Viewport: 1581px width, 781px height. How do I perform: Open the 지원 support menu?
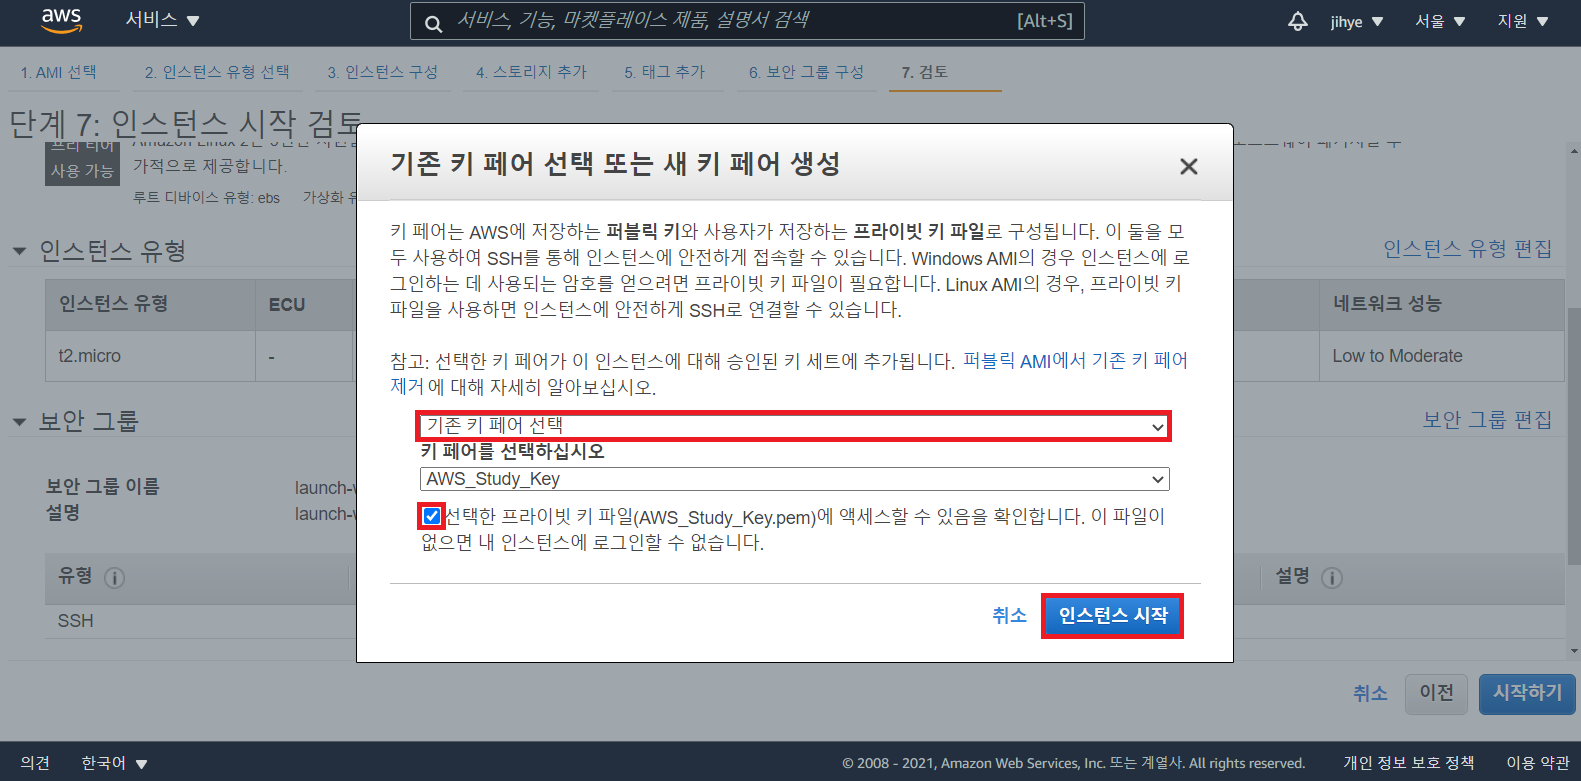[x=1522, y=21]
